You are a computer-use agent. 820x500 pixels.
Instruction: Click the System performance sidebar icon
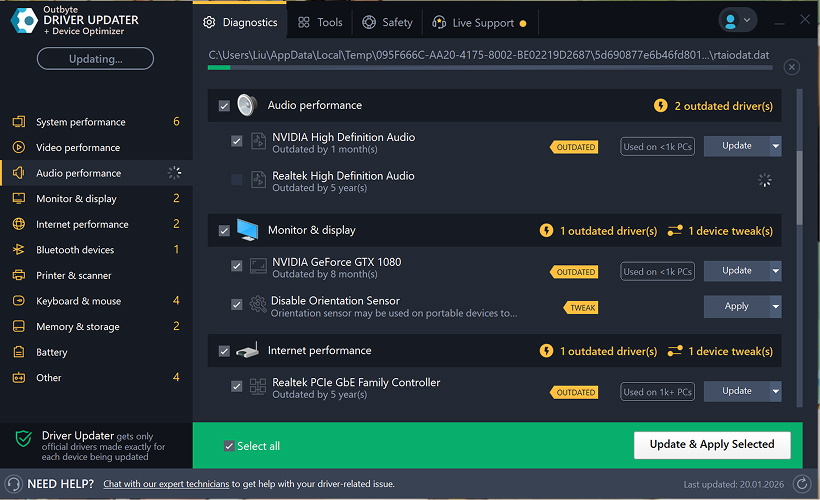18,122
